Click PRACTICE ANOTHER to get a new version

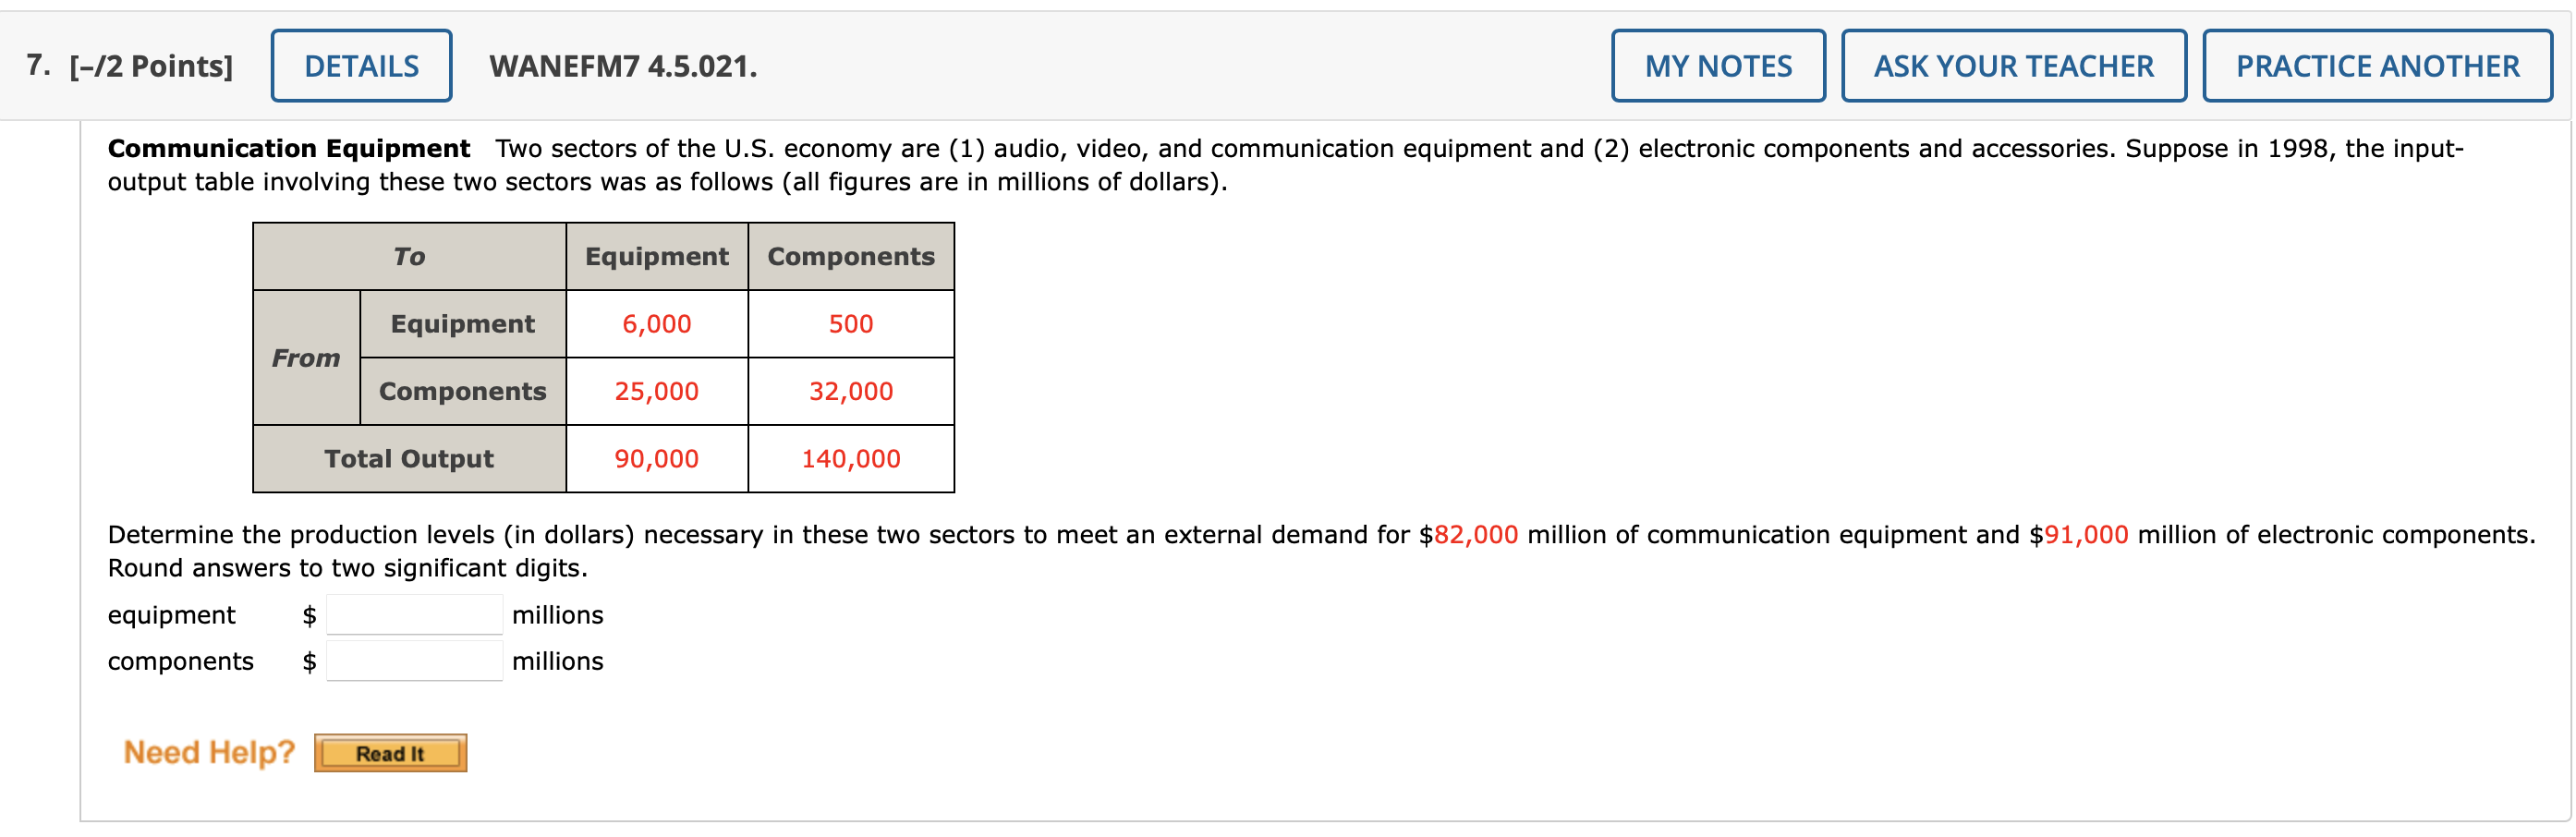[2378, 66]
